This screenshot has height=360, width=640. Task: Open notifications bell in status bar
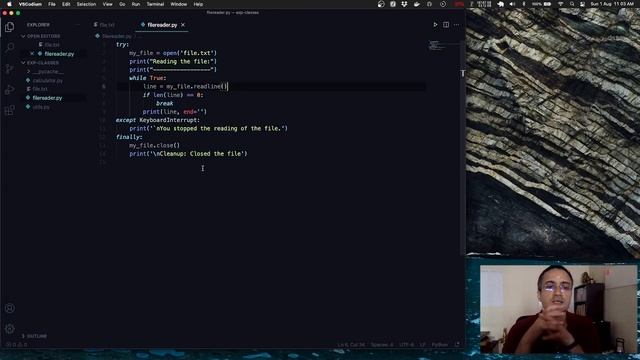457,344
